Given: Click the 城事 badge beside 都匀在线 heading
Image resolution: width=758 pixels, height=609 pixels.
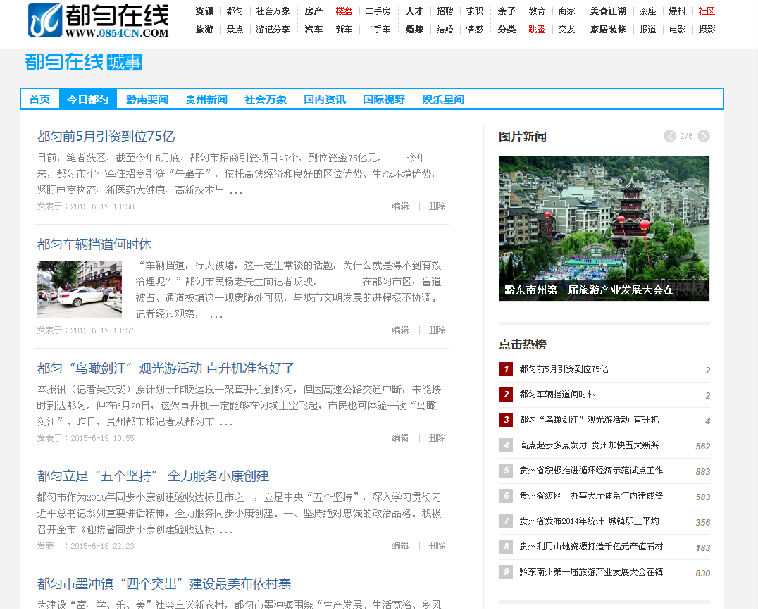Looking at the screenshot, I should coord(124,62).
